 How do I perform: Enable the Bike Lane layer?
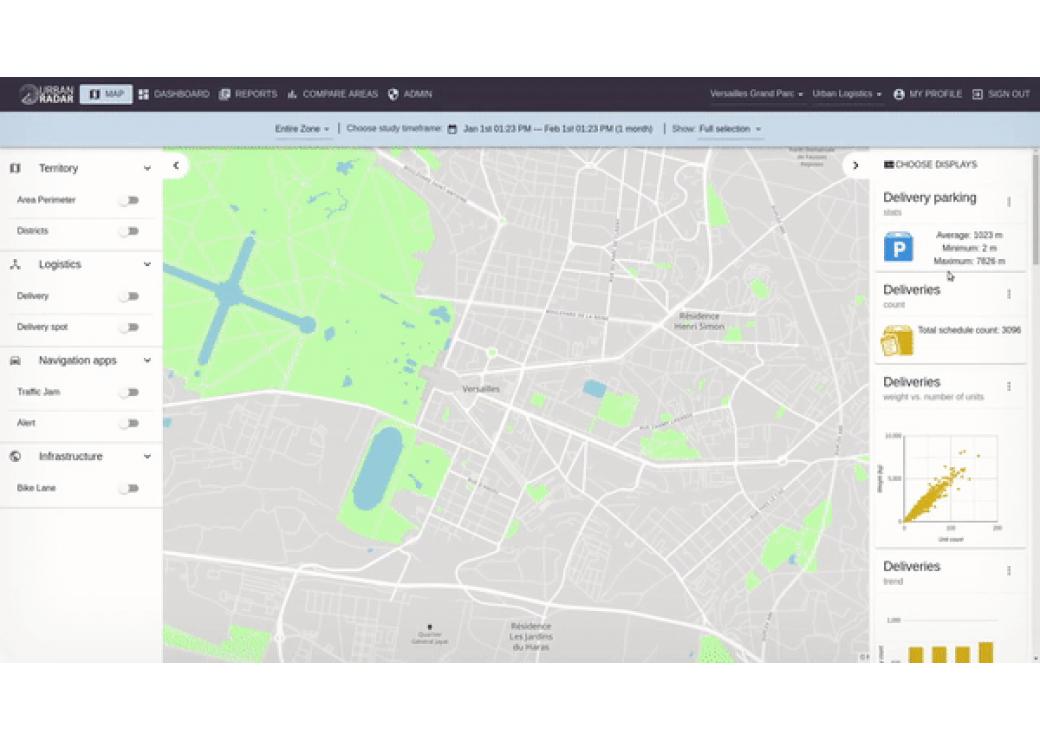click(x=130, y=489)
